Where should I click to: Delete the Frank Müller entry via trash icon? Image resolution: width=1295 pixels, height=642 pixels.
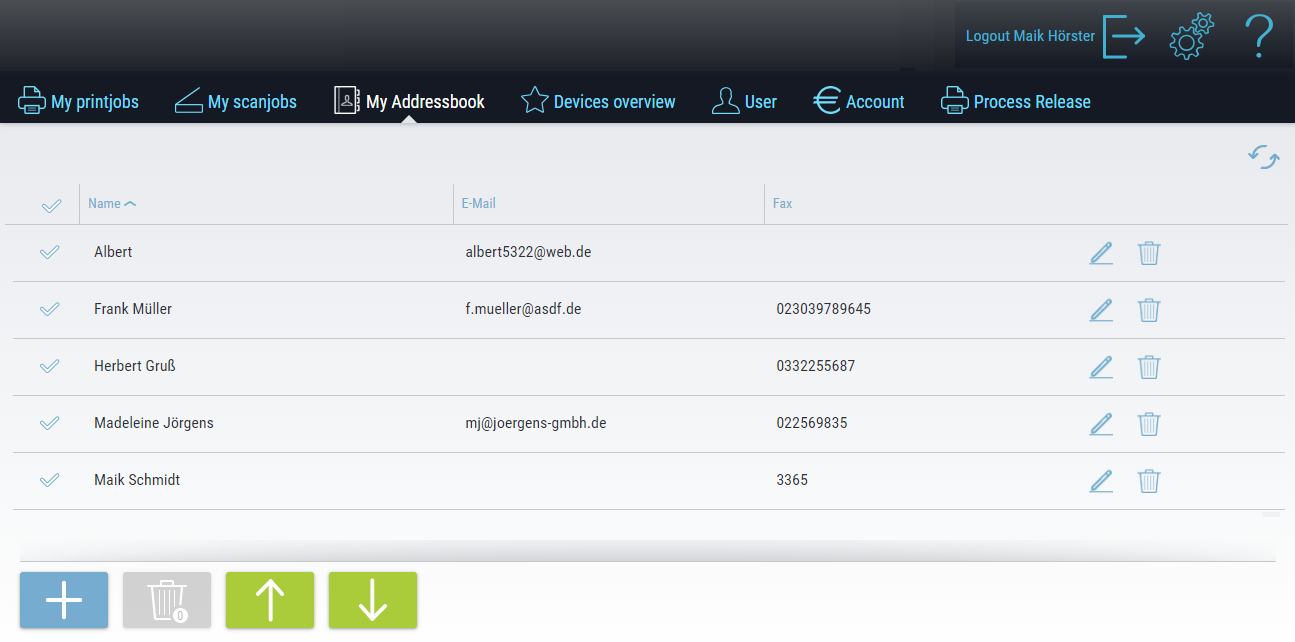tap(1149, 310)
